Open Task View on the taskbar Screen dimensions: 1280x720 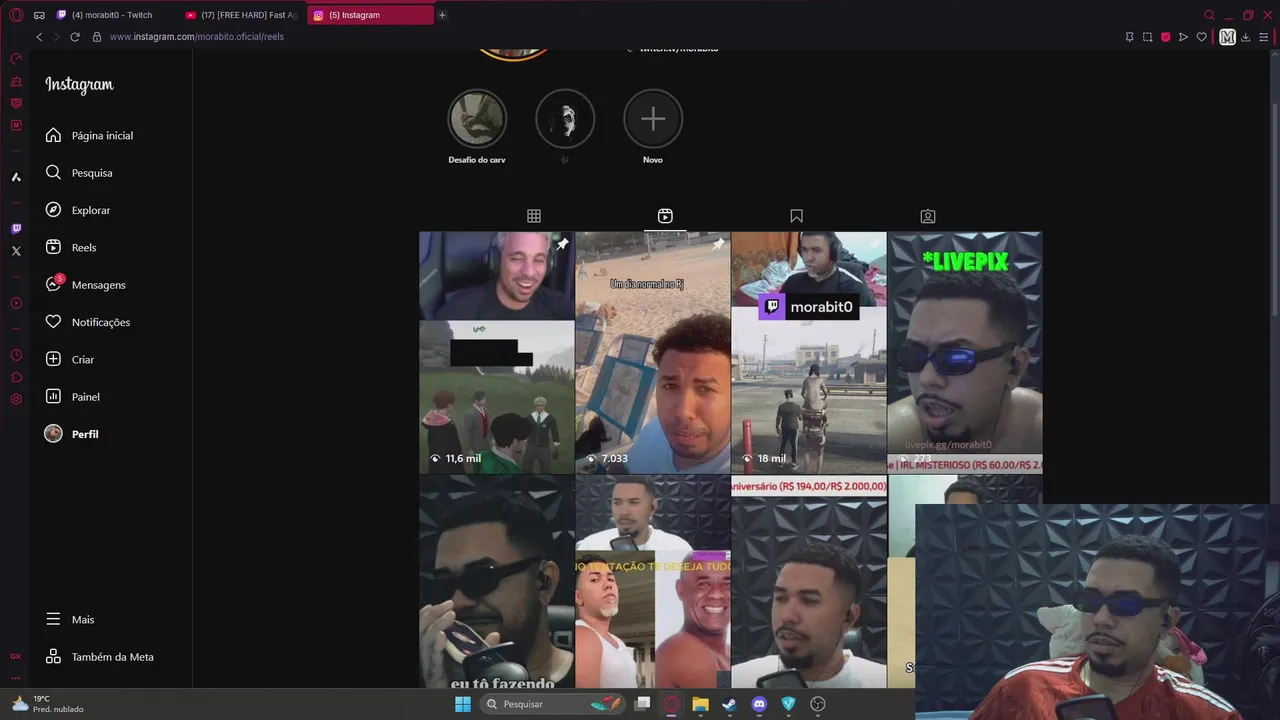tap(642, 704)
